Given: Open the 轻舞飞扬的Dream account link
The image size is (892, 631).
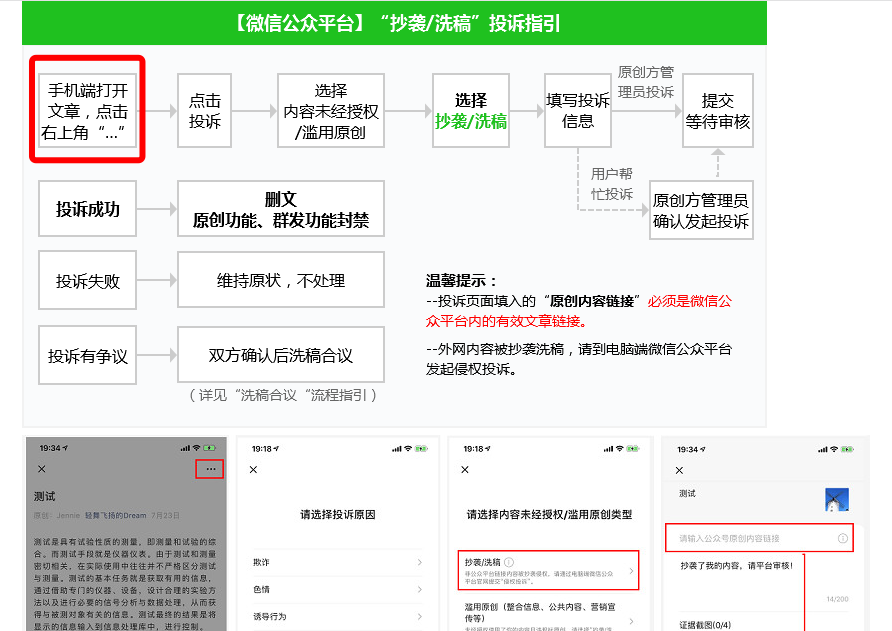Looking at the screenshot, I should pos(115,515).
